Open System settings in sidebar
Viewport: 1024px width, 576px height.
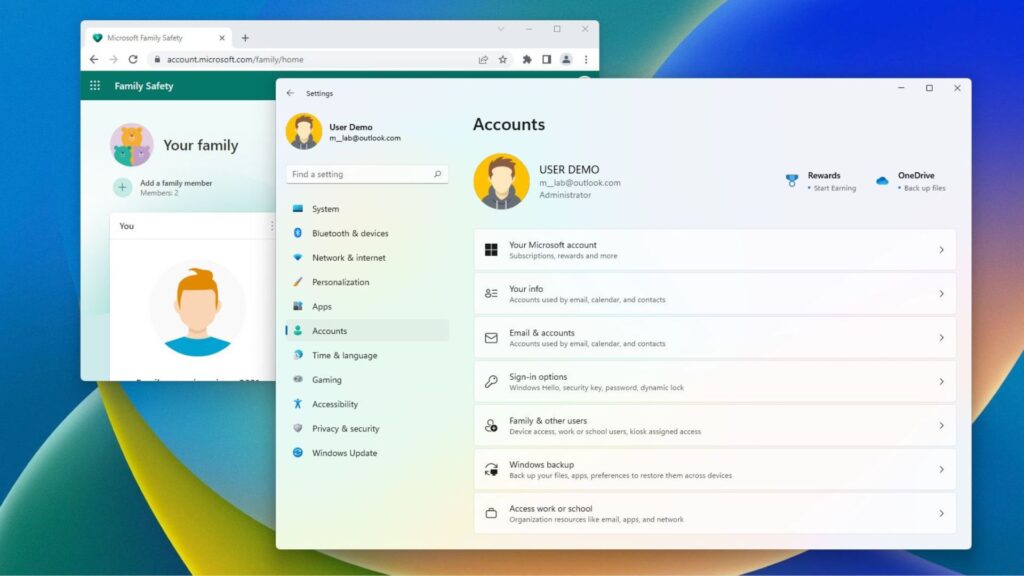(367, 209)
